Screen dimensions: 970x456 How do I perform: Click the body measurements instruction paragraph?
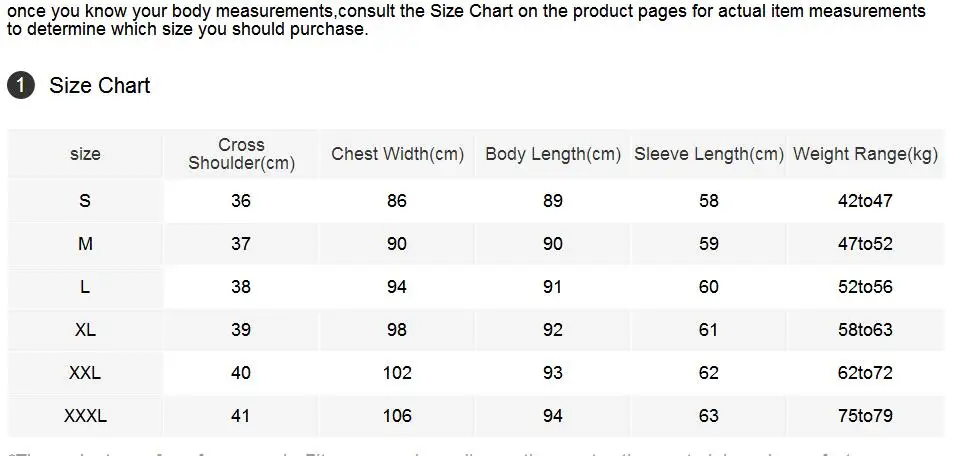466,20
